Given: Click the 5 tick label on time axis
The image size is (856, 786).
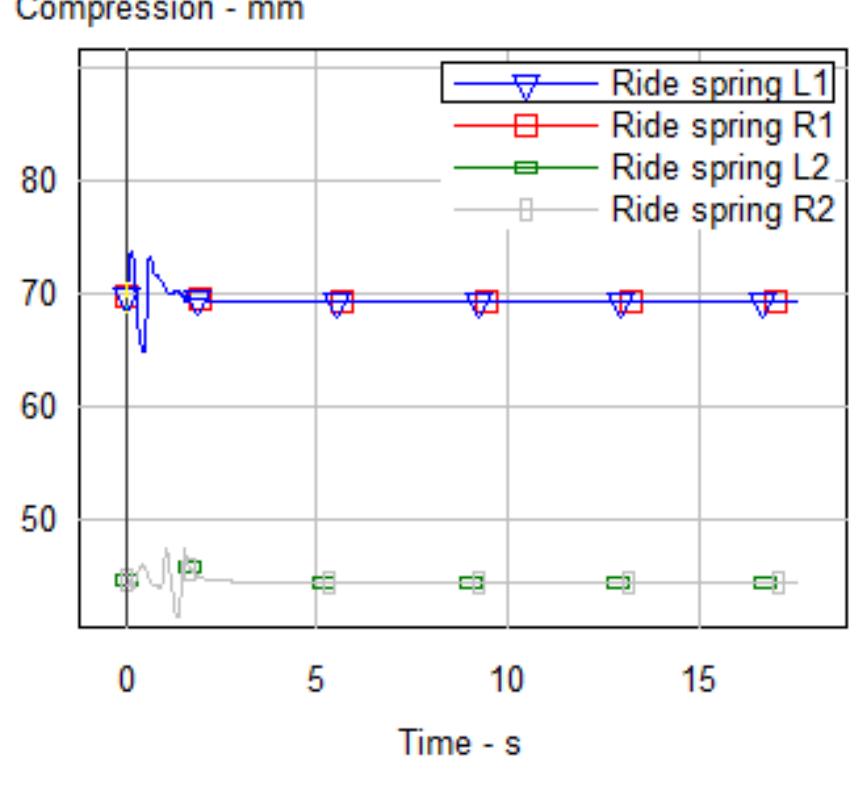Looking at the screenshot, I should pos(315,680).
